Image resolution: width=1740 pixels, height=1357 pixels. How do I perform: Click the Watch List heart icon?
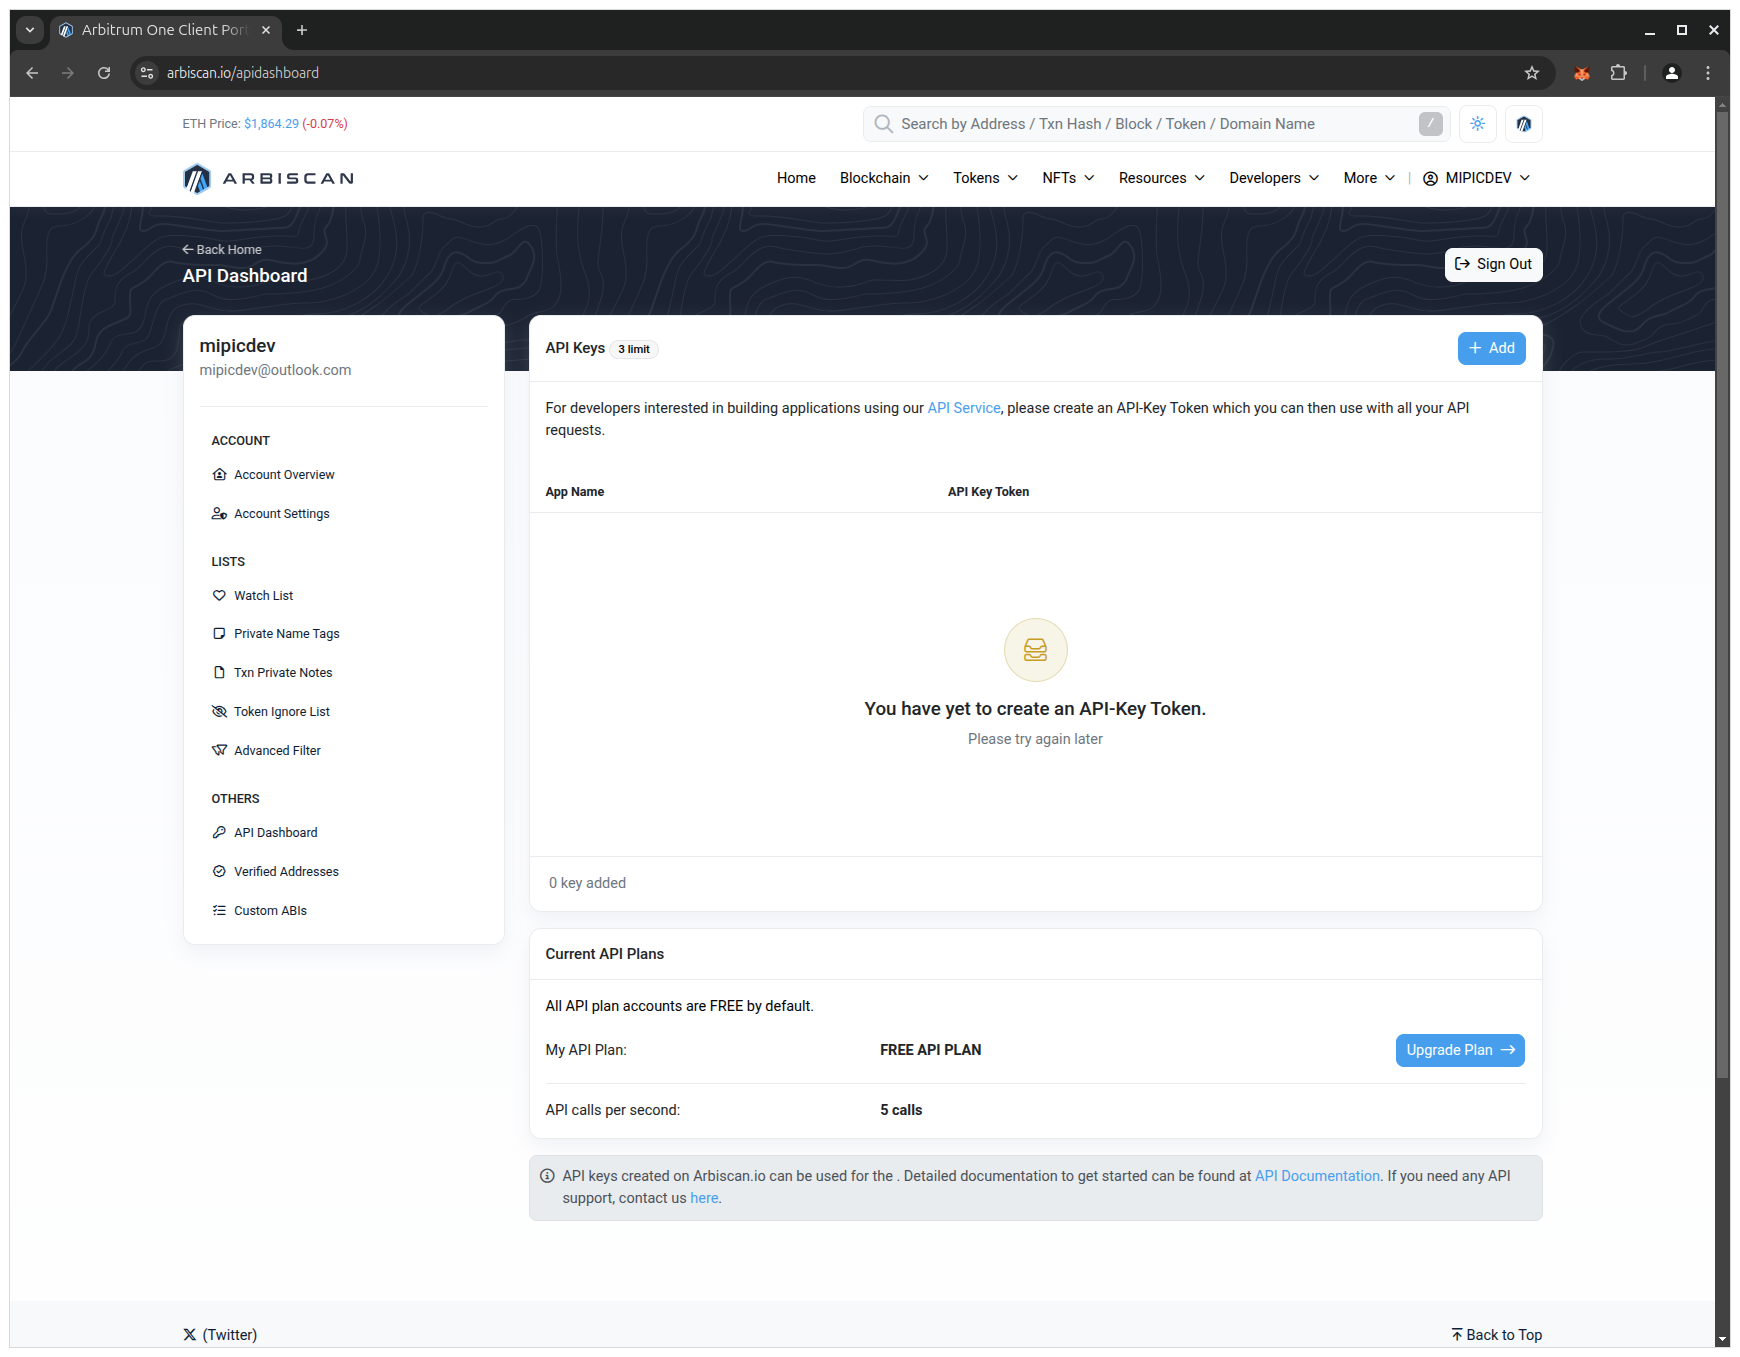click(220, 595)
